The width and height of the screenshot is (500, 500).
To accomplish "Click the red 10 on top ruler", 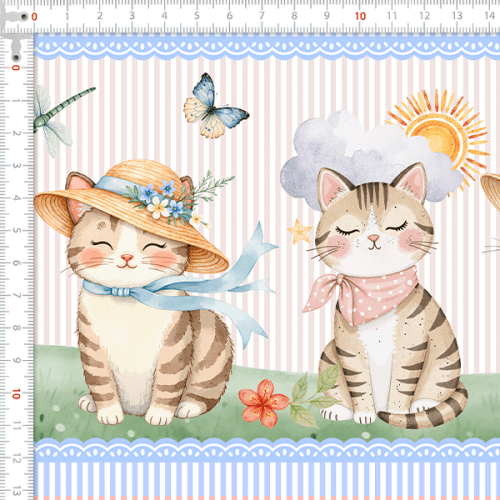I will coord(360,16).
